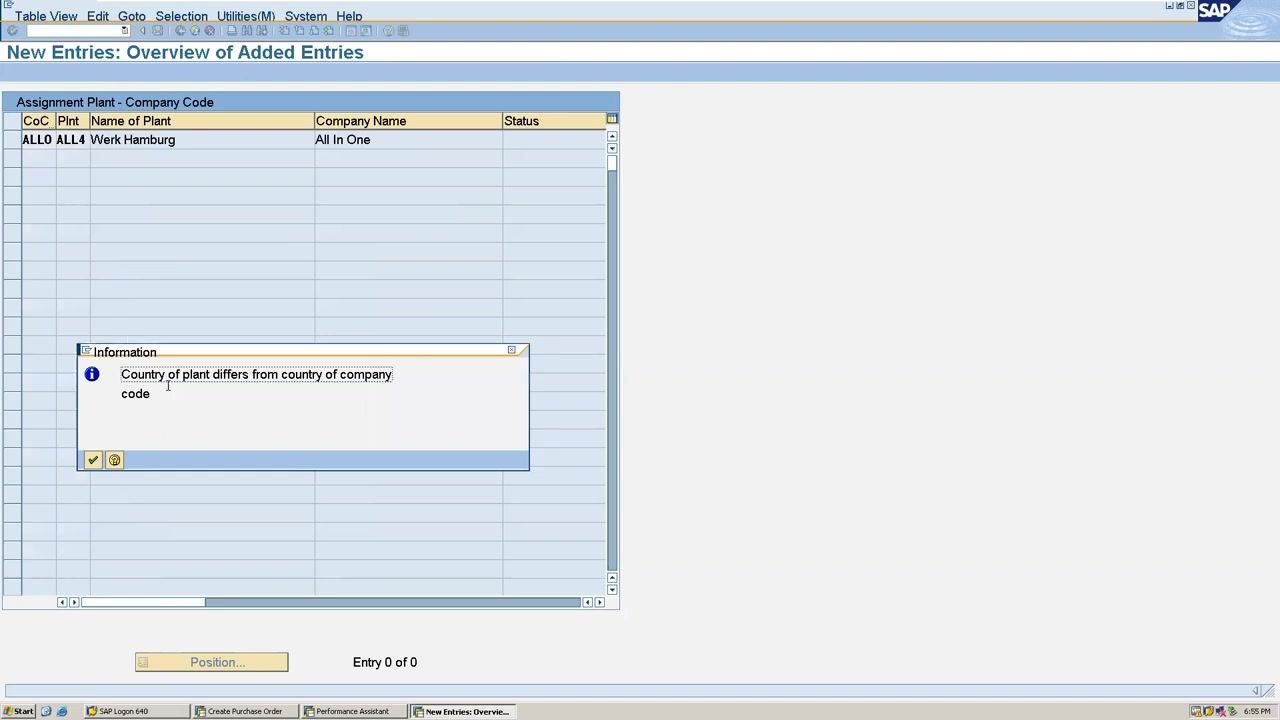
Task: Select the ALL0 row using its row selector
Action: pos(12,140)
